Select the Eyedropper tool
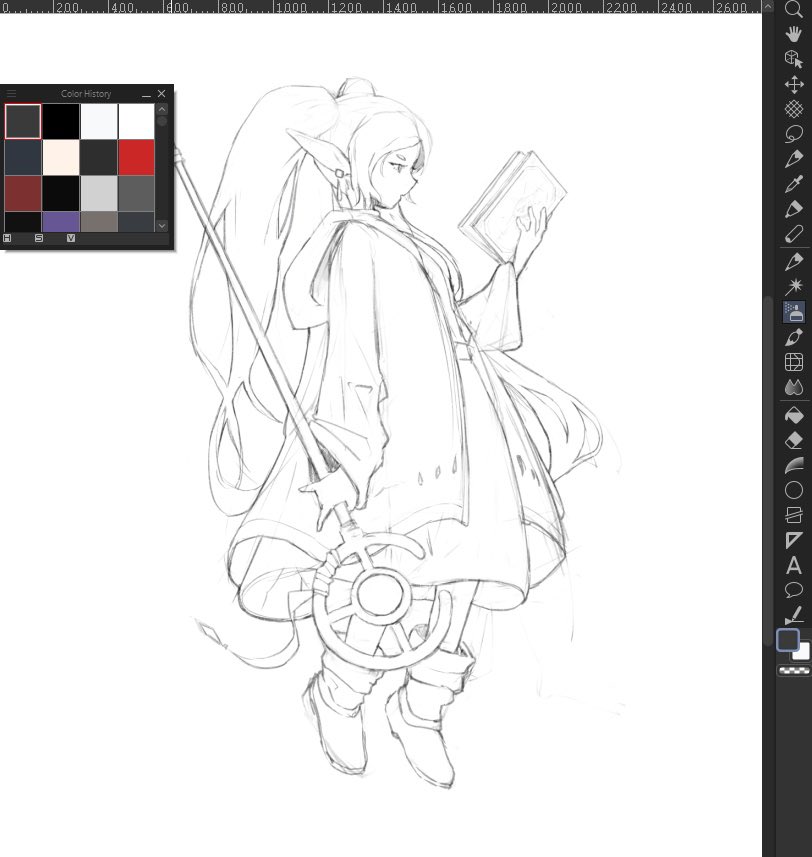Image resolution: width=812 pixels, height=857 pixels. (x=793, y=184)
